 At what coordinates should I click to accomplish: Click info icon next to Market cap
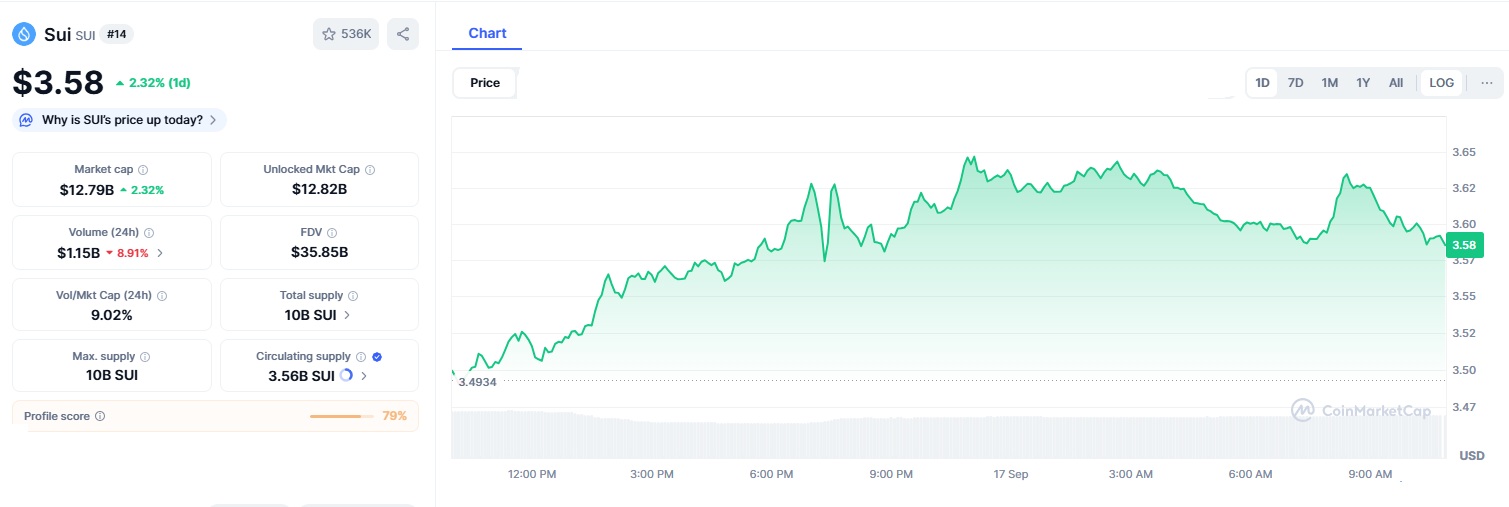pyautogui.click(x=143, y=170)
